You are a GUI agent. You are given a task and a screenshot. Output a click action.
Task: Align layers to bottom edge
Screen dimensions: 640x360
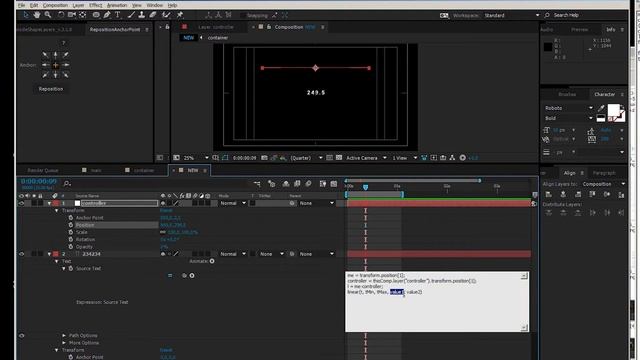click(x=621, y=195)
